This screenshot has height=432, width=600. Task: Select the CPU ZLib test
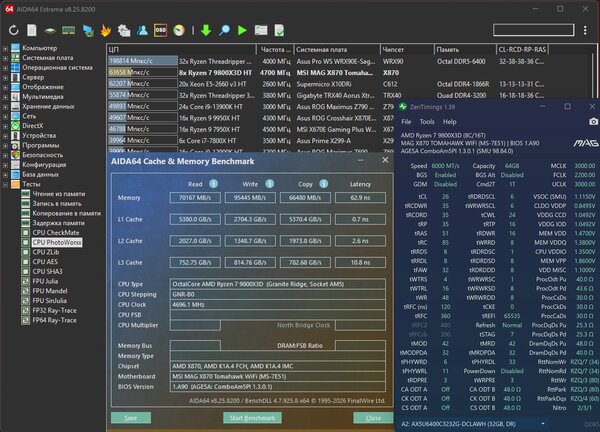(46, 252)
